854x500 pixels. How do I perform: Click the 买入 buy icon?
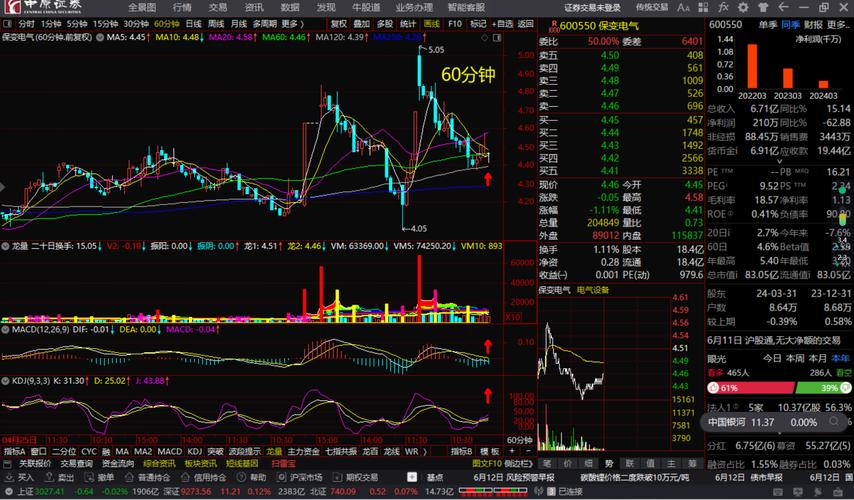tap(8, 477)
